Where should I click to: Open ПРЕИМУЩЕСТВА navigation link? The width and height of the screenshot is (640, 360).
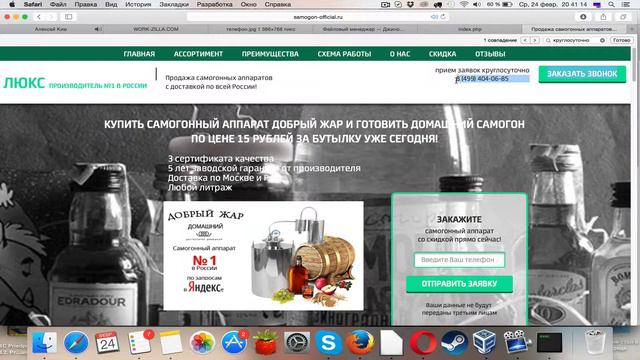pos(270,54)
